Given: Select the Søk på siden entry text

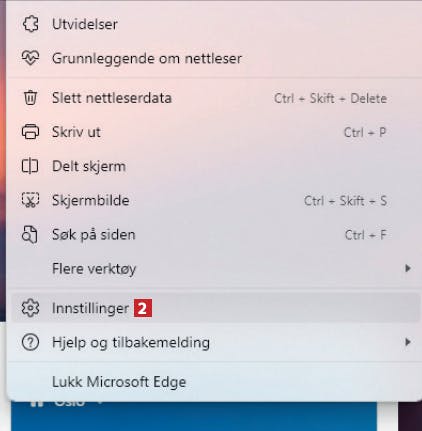Looking at the screenshot, I should [94, 235].
